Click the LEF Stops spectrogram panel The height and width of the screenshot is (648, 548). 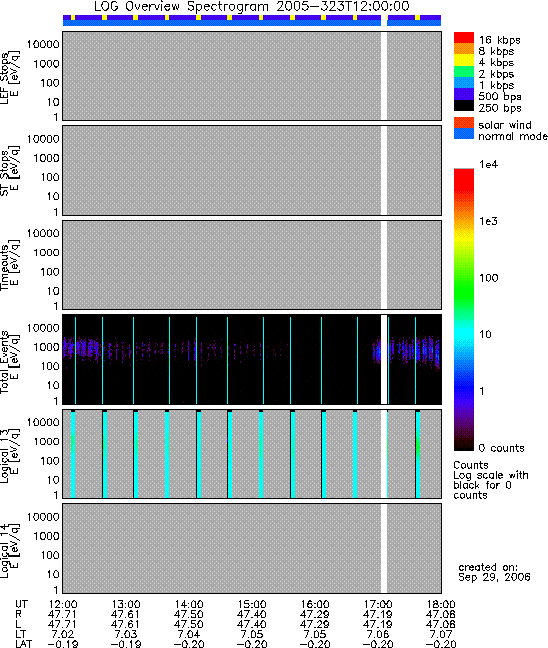[x=252, y=76]
